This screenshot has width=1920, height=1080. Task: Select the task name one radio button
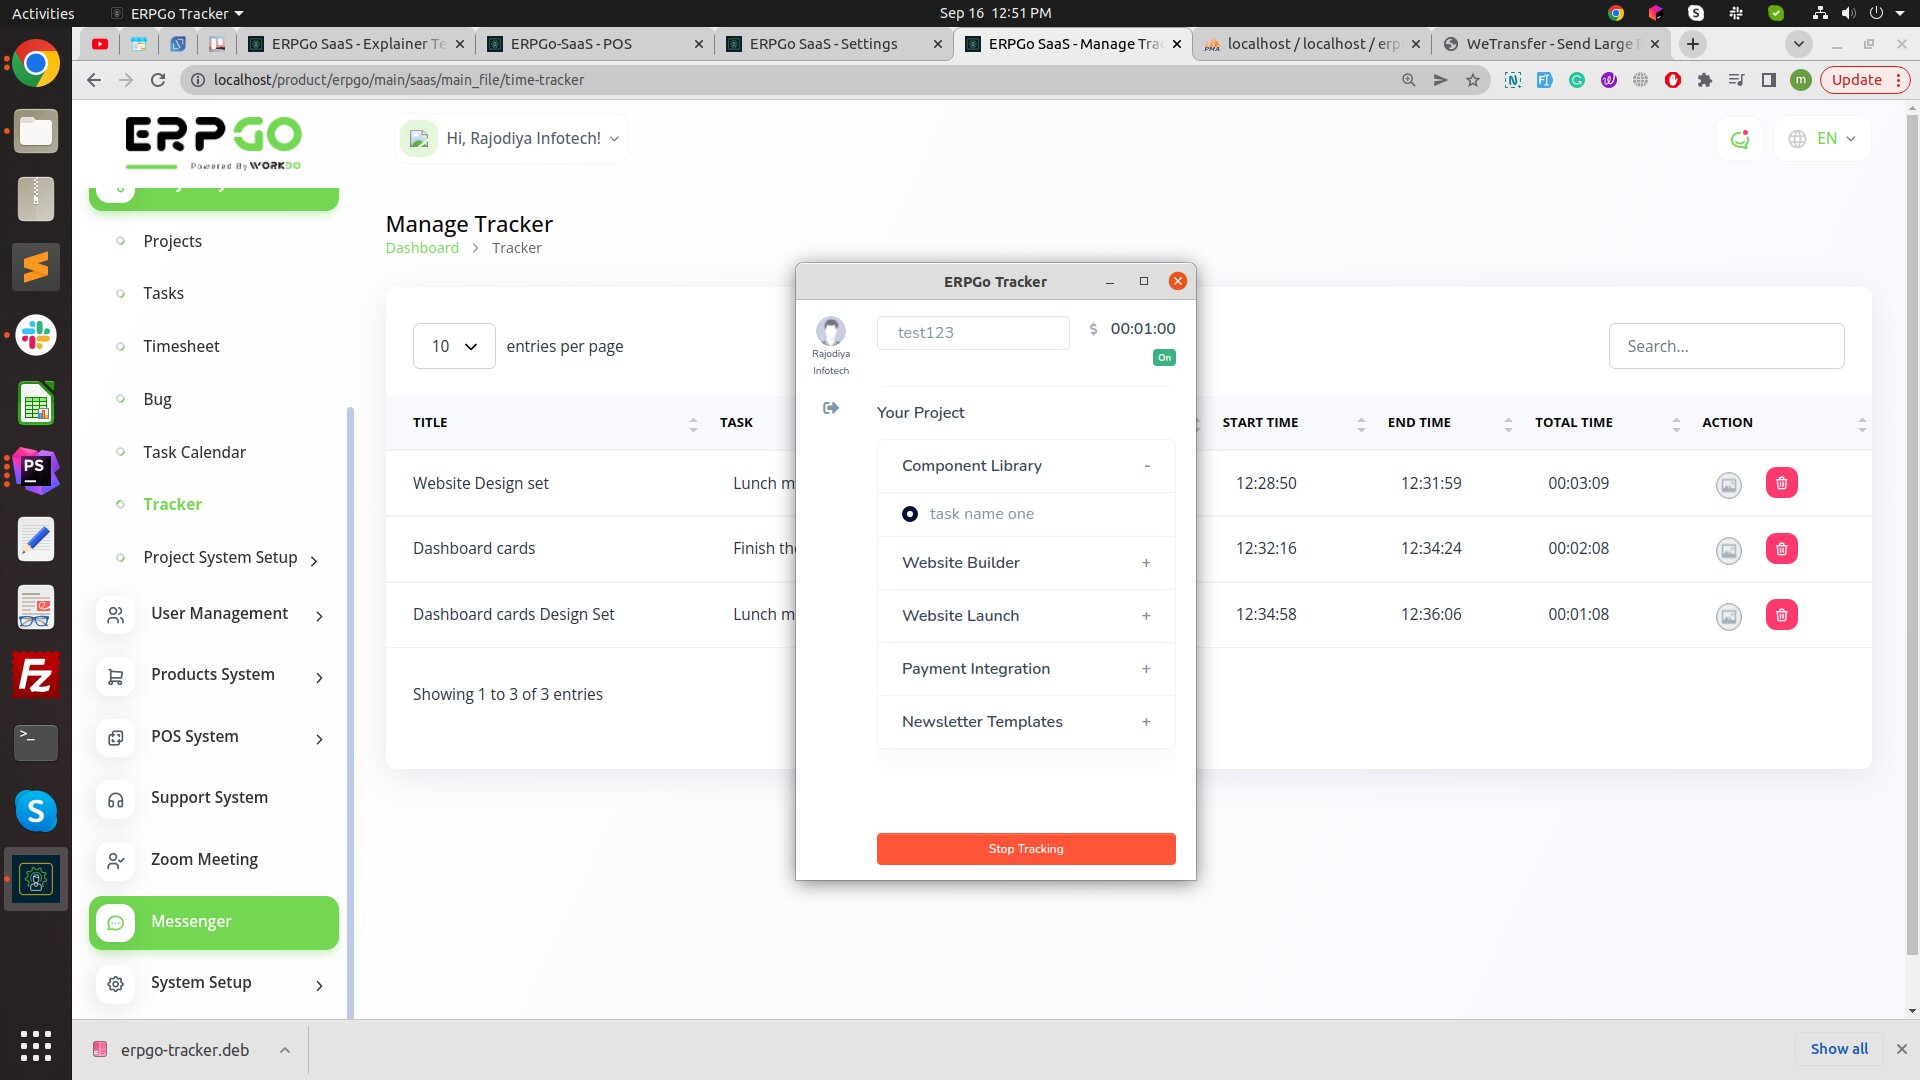909,514
